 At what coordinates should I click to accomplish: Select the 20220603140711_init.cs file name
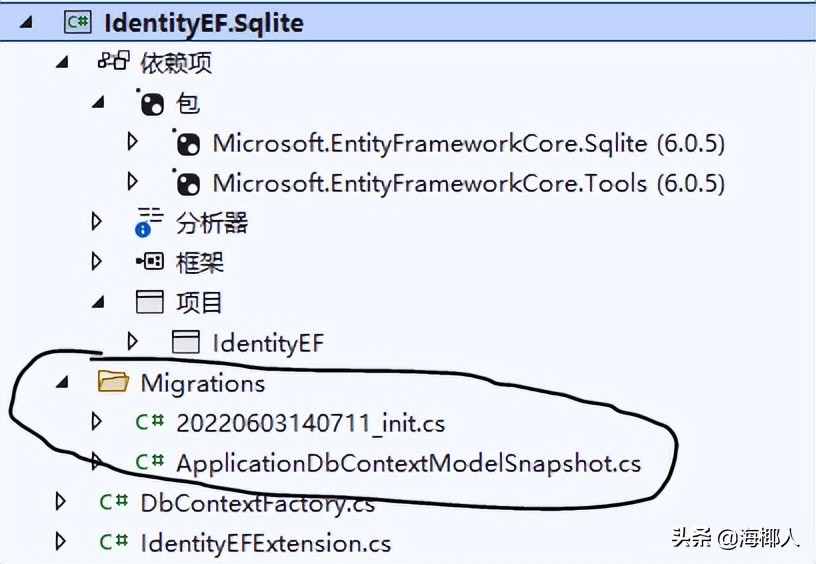[311, 423]
